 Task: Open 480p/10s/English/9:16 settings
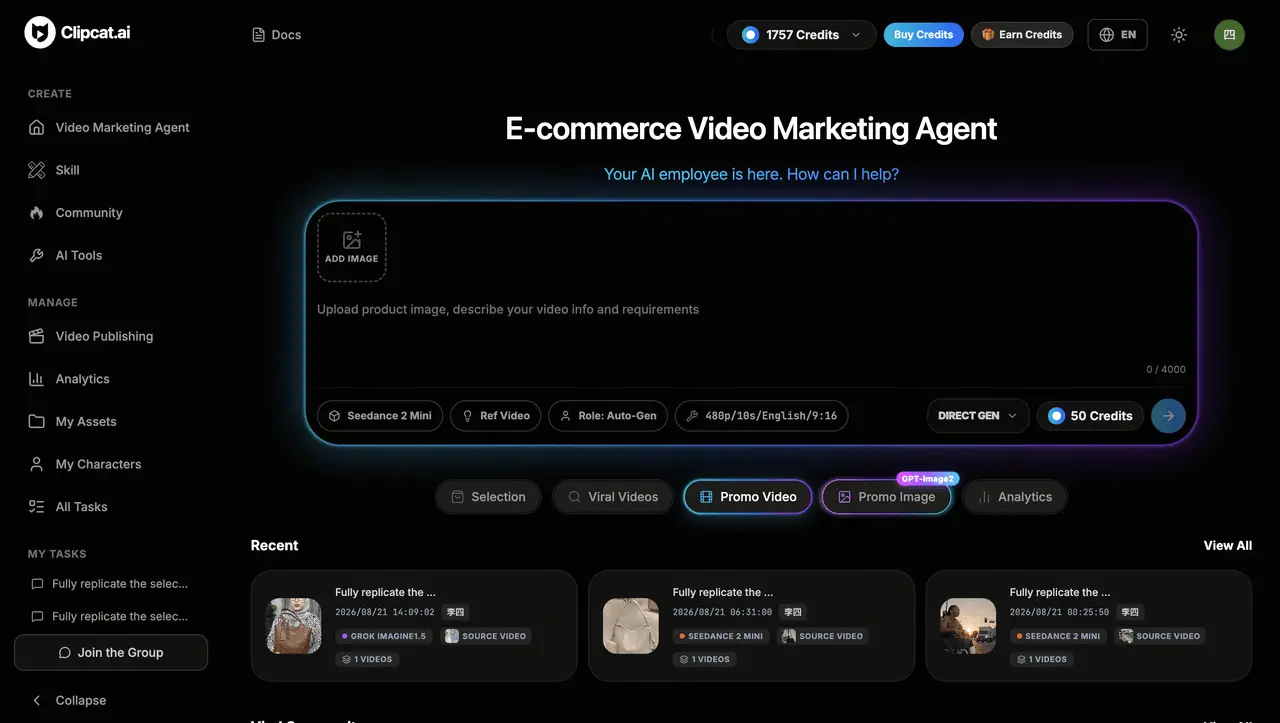[x=762, y=416]
